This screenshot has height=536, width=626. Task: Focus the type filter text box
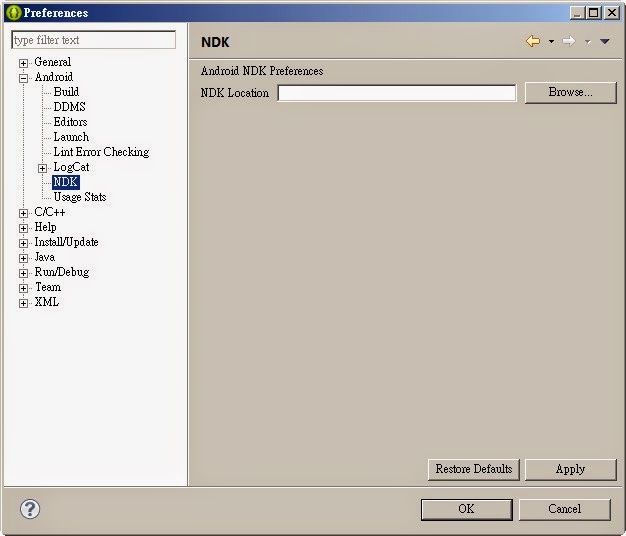(x=93, y=40)
